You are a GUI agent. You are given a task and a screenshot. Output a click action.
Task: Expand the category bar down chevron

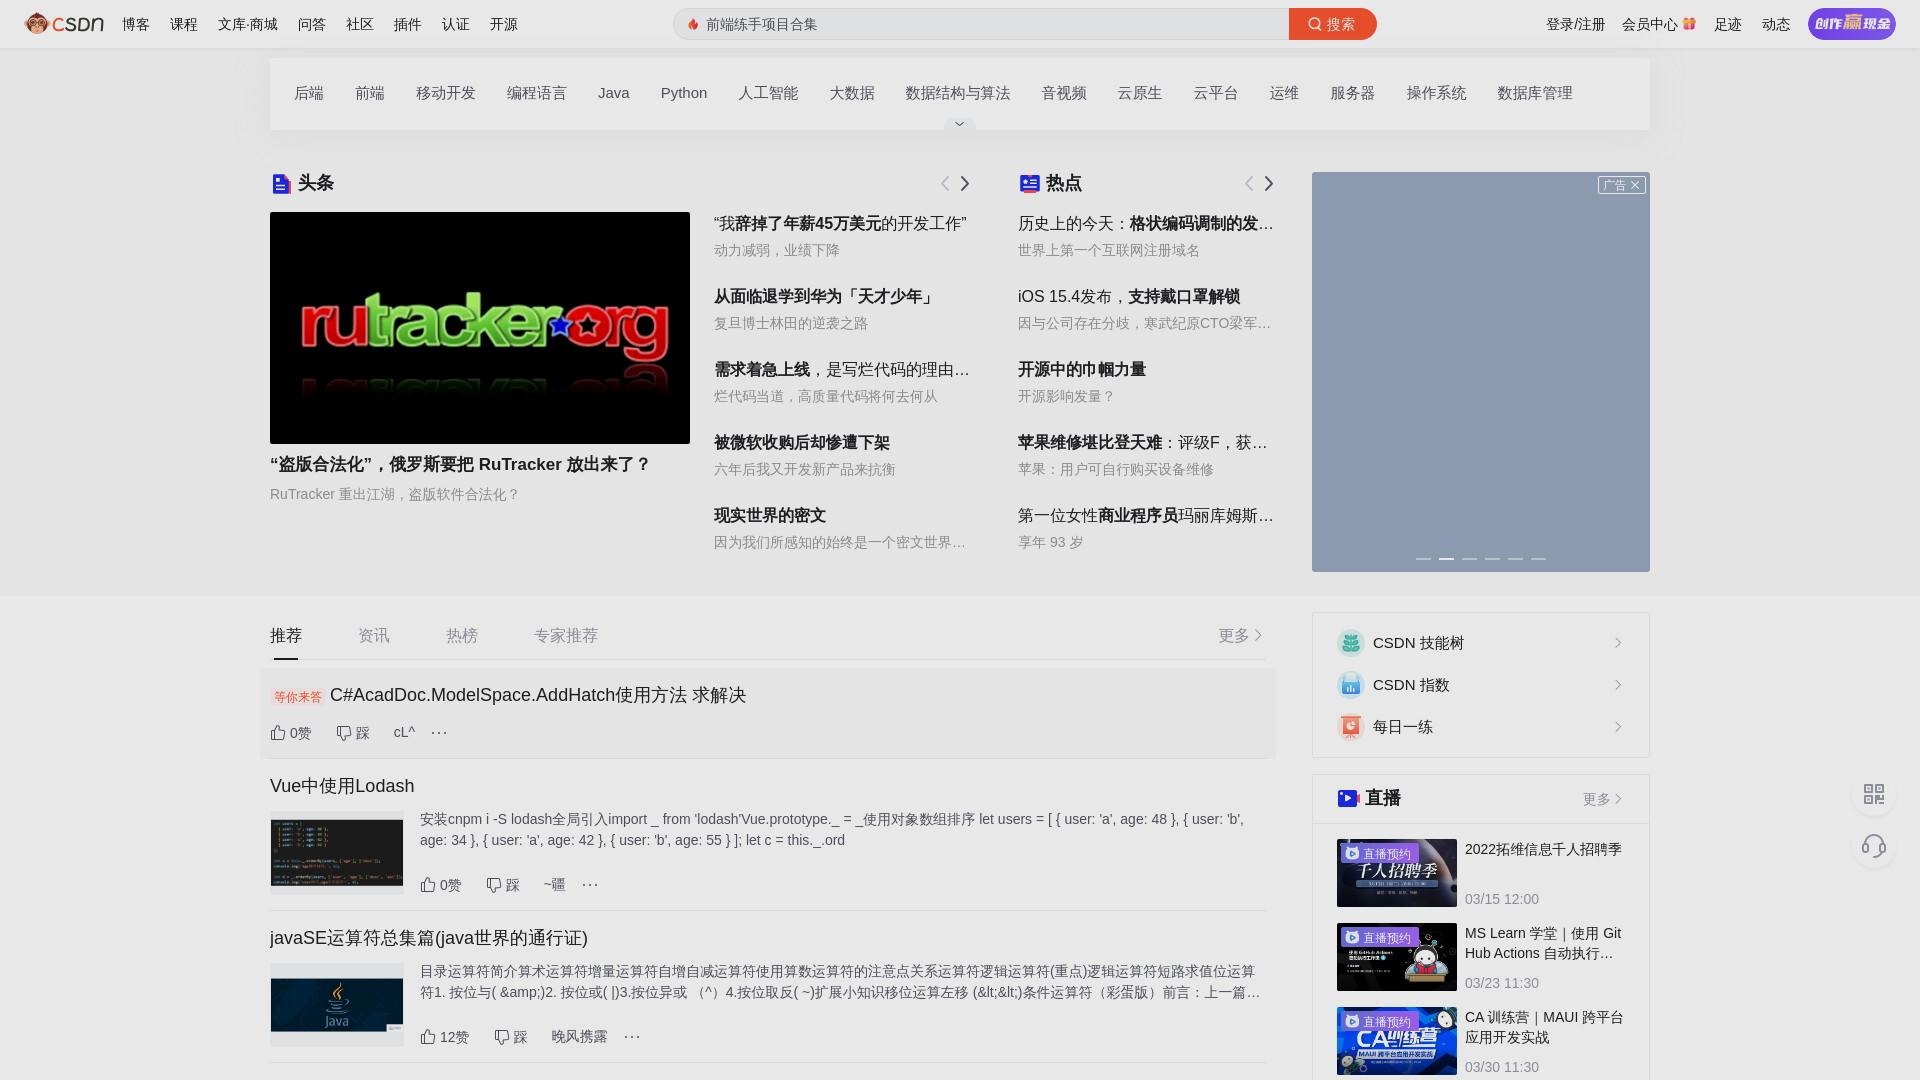959,124
